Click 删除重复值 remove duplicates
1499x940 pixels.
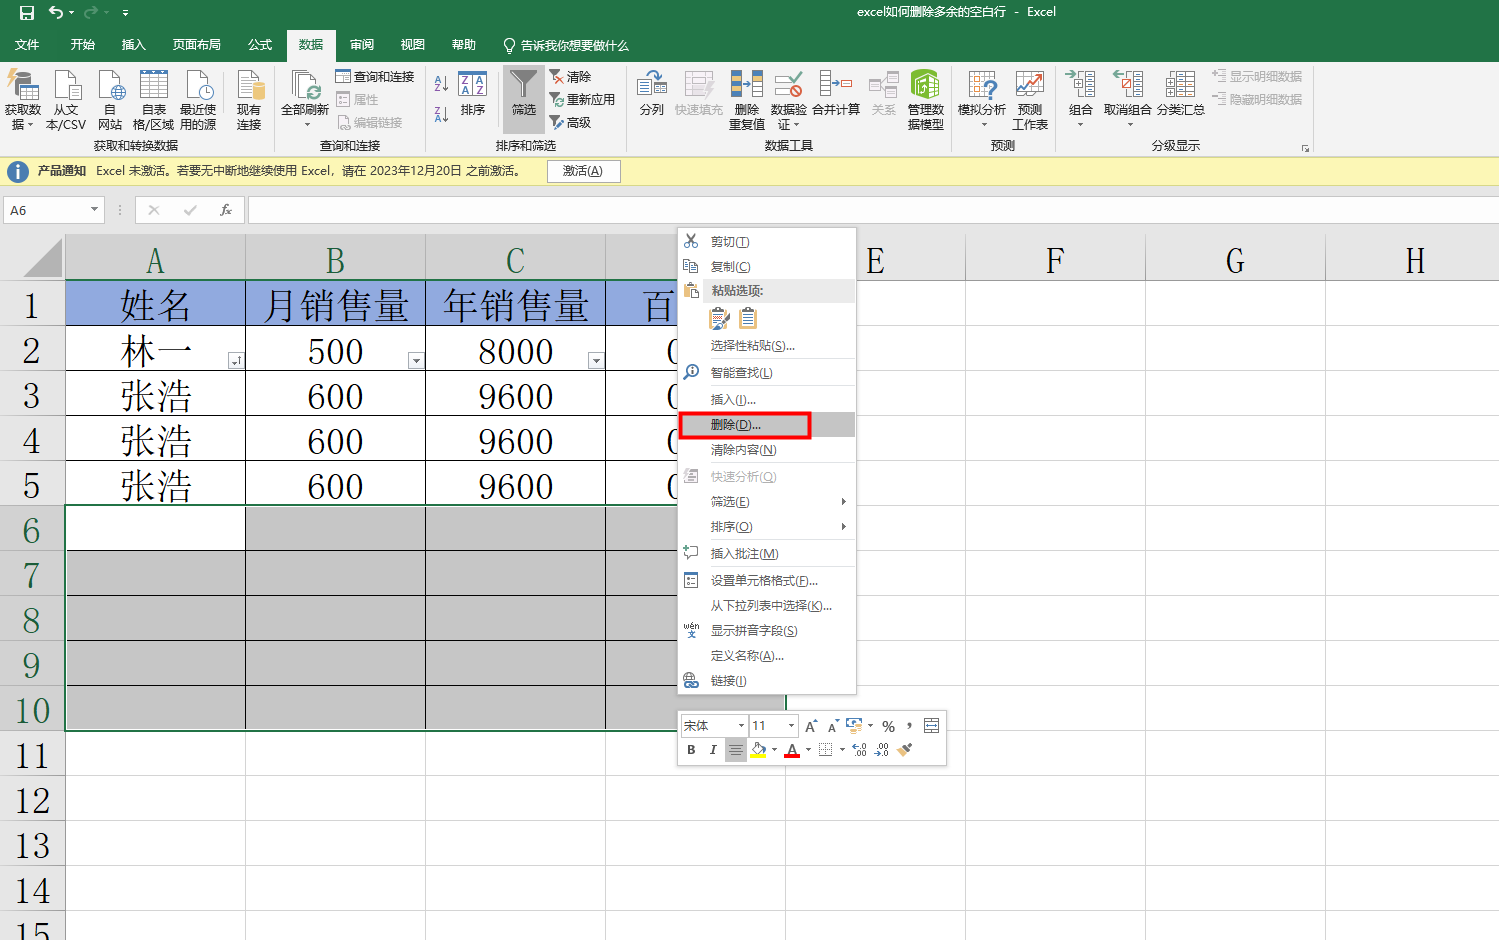tap(747, 100)
